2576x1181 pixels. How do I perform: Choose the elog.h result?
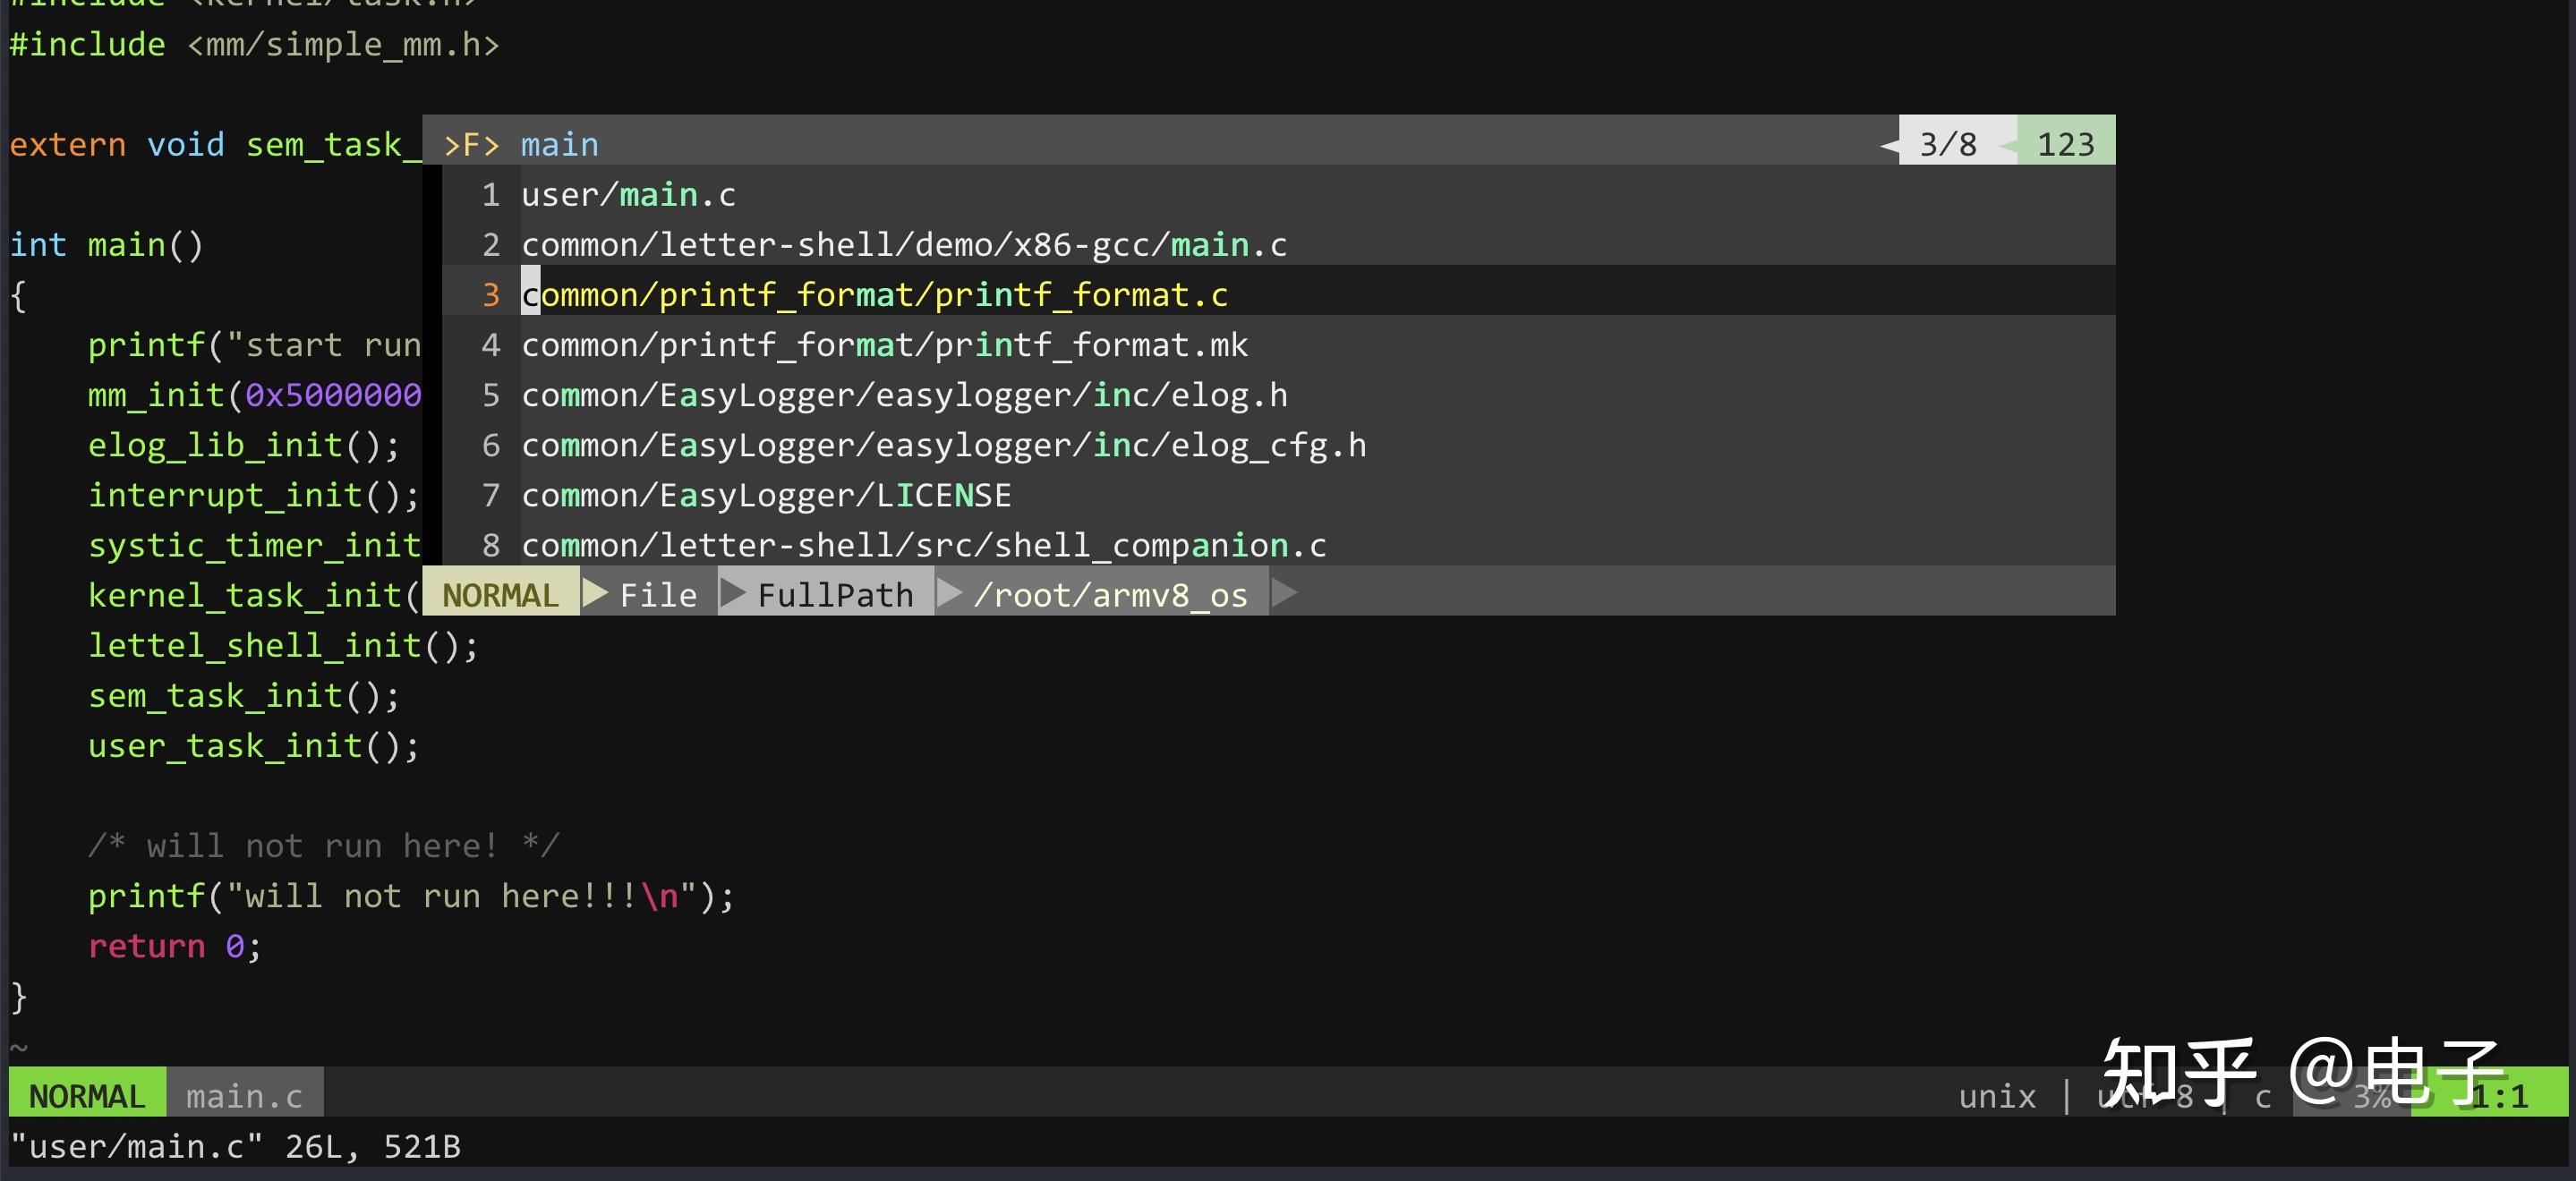pos(904,395)
